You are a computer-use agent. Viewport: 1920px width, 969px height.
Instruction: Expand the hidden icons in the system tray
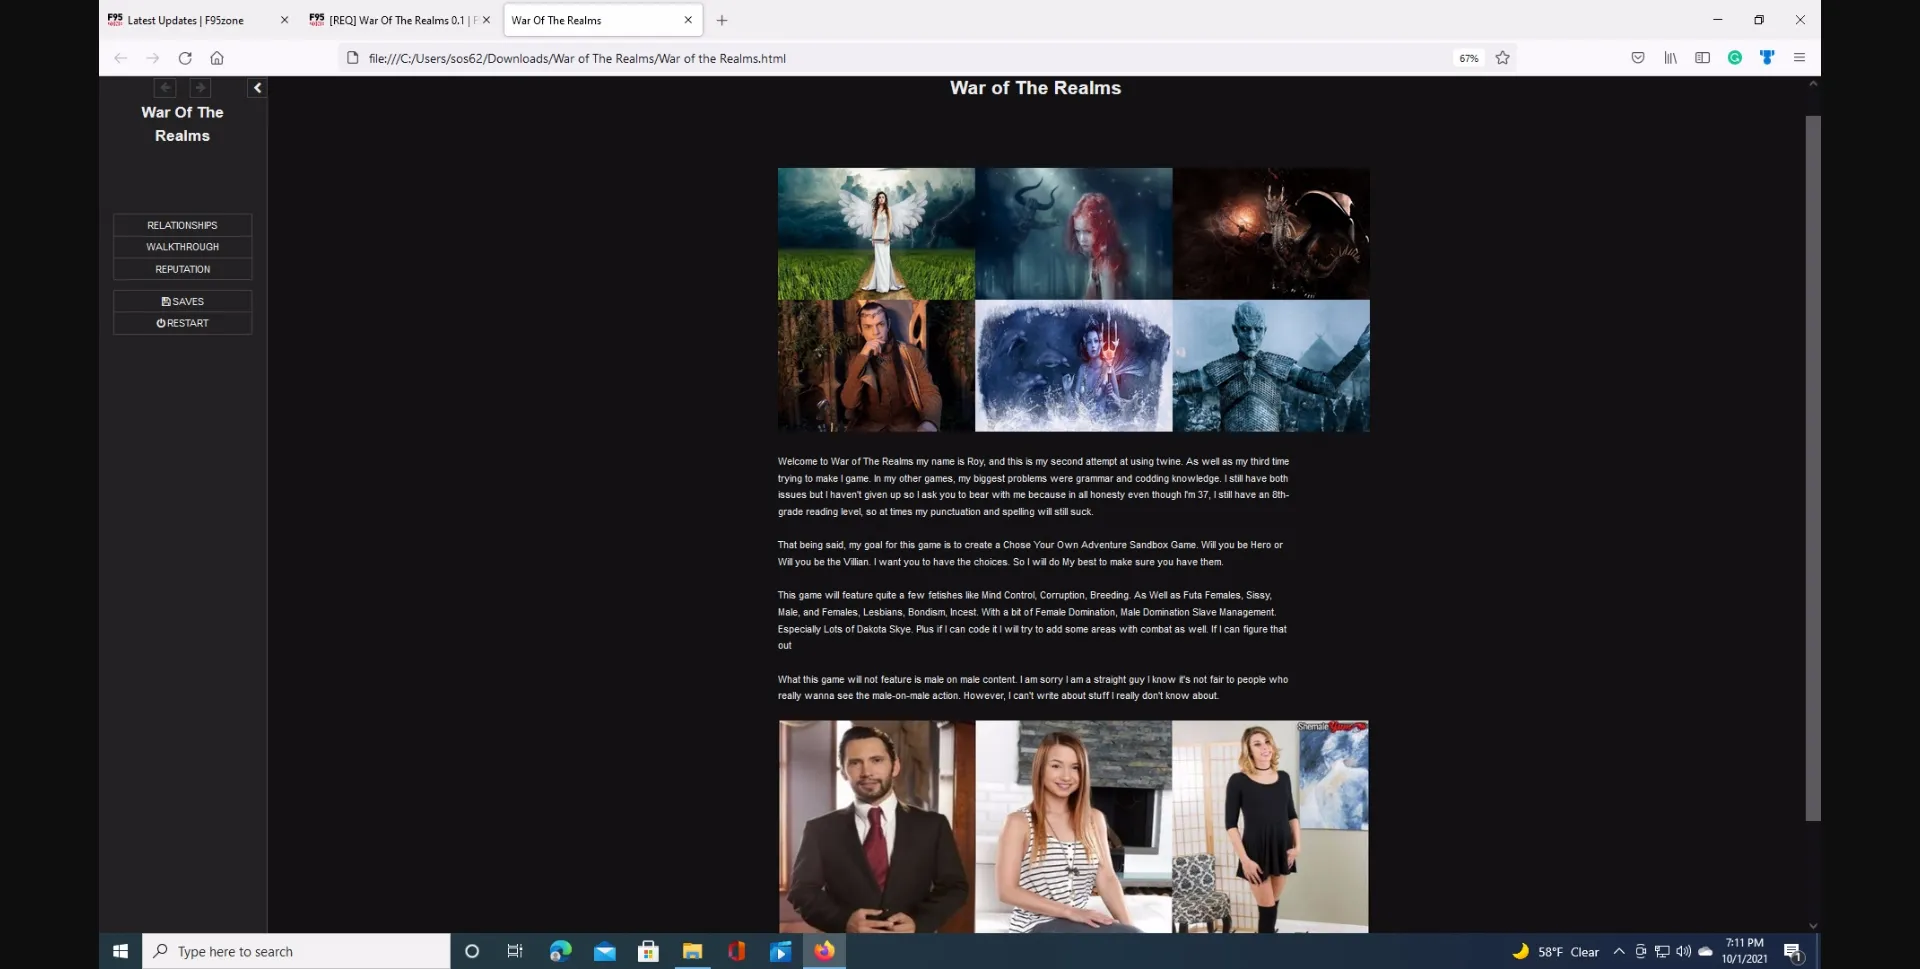tap(1619, 951)
